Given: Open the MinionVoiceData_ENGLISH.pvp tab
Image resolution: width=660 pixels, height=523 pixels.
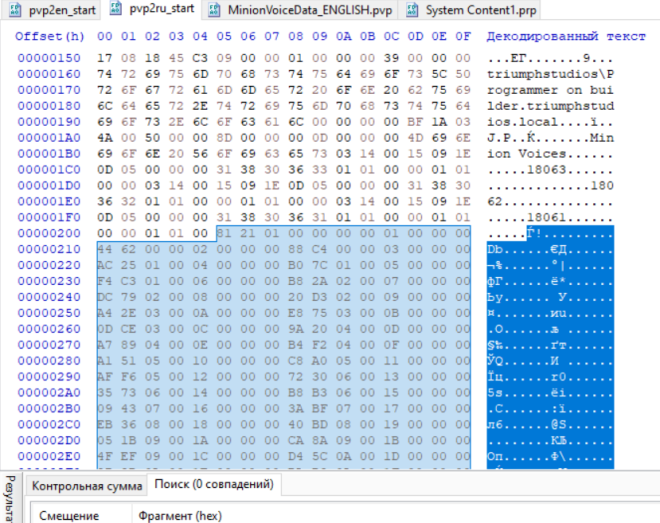Looking at the screenshot, I should (x=301, y=10).
